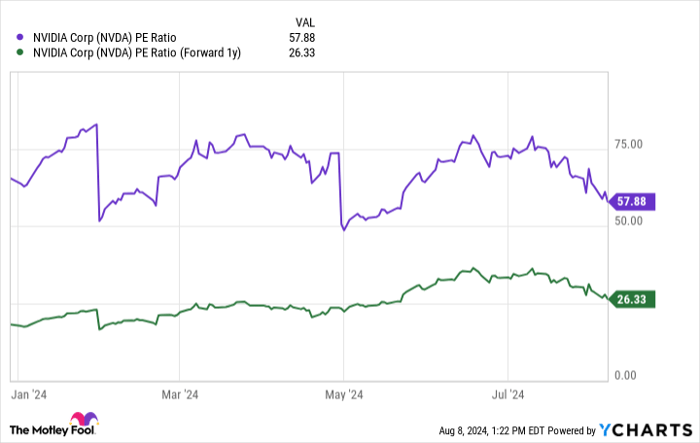Select the "NVIDIA Corp (NVDA) PE Ratio" legend label

[x=103, y=38]
